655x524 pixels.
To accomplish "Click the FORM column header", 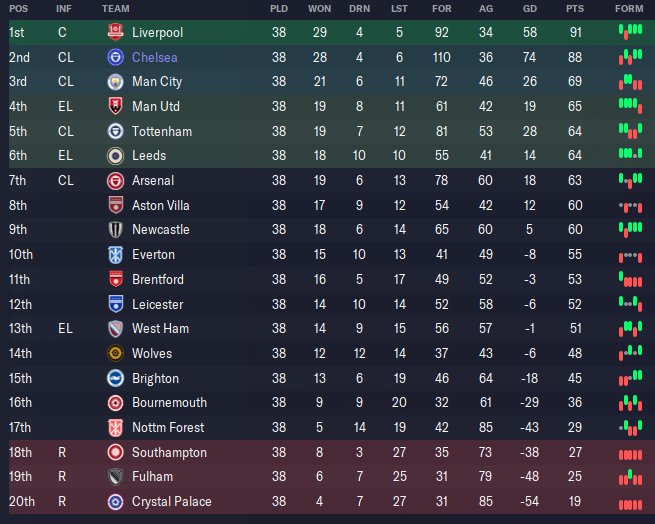I will pyautogui.click(x=629, y=8).
